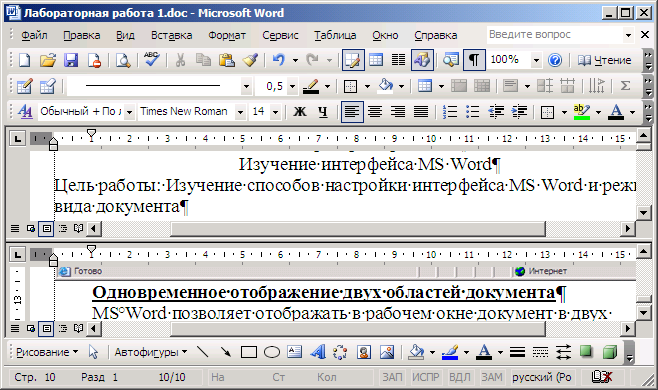This screenshot has height=390, width=658.
Task: Copy selection with the copy icon
Action: coord(204,60)
